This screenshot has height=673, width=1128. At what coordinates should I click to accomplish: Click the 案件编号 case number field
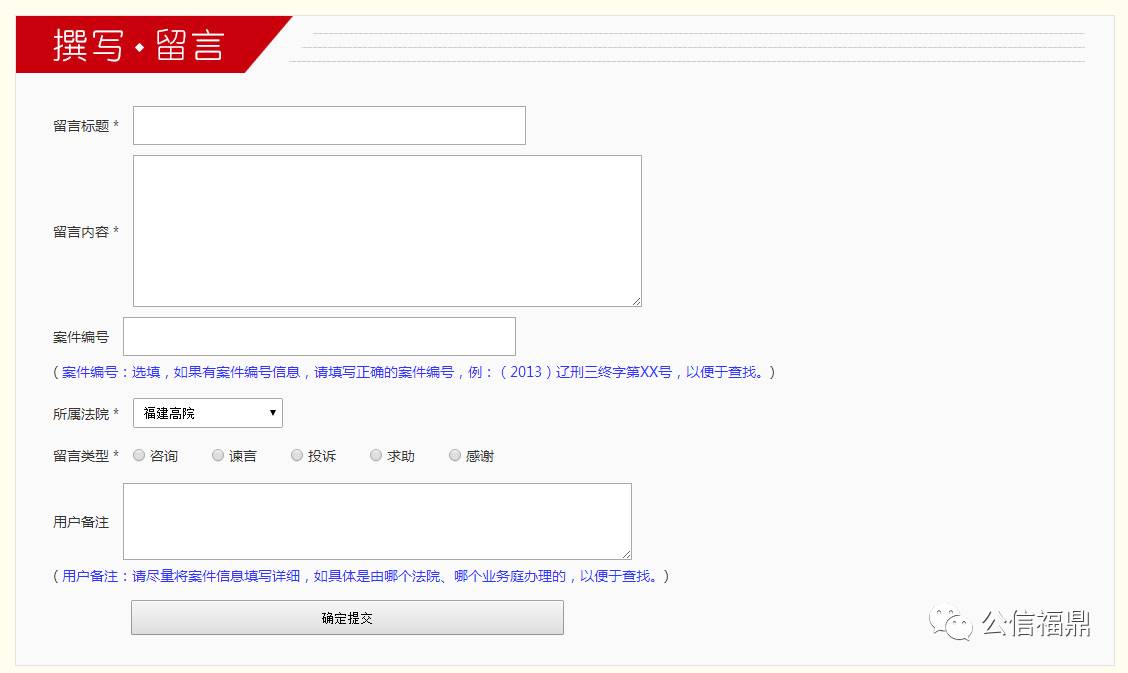(x=320, y=336)
